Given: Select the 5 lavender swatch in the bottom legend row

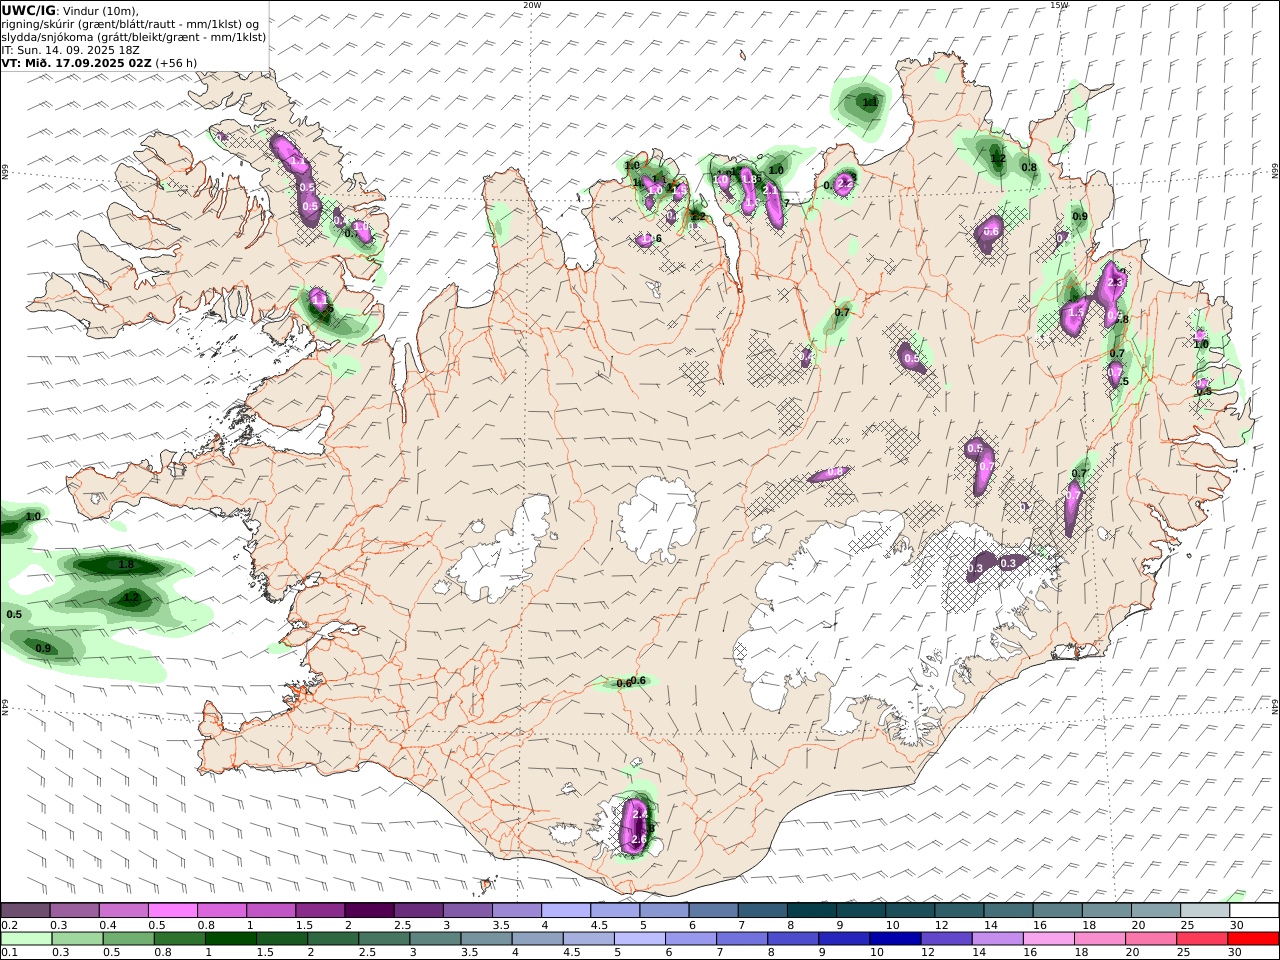Looking at the screenshot, I should [639, 939].
